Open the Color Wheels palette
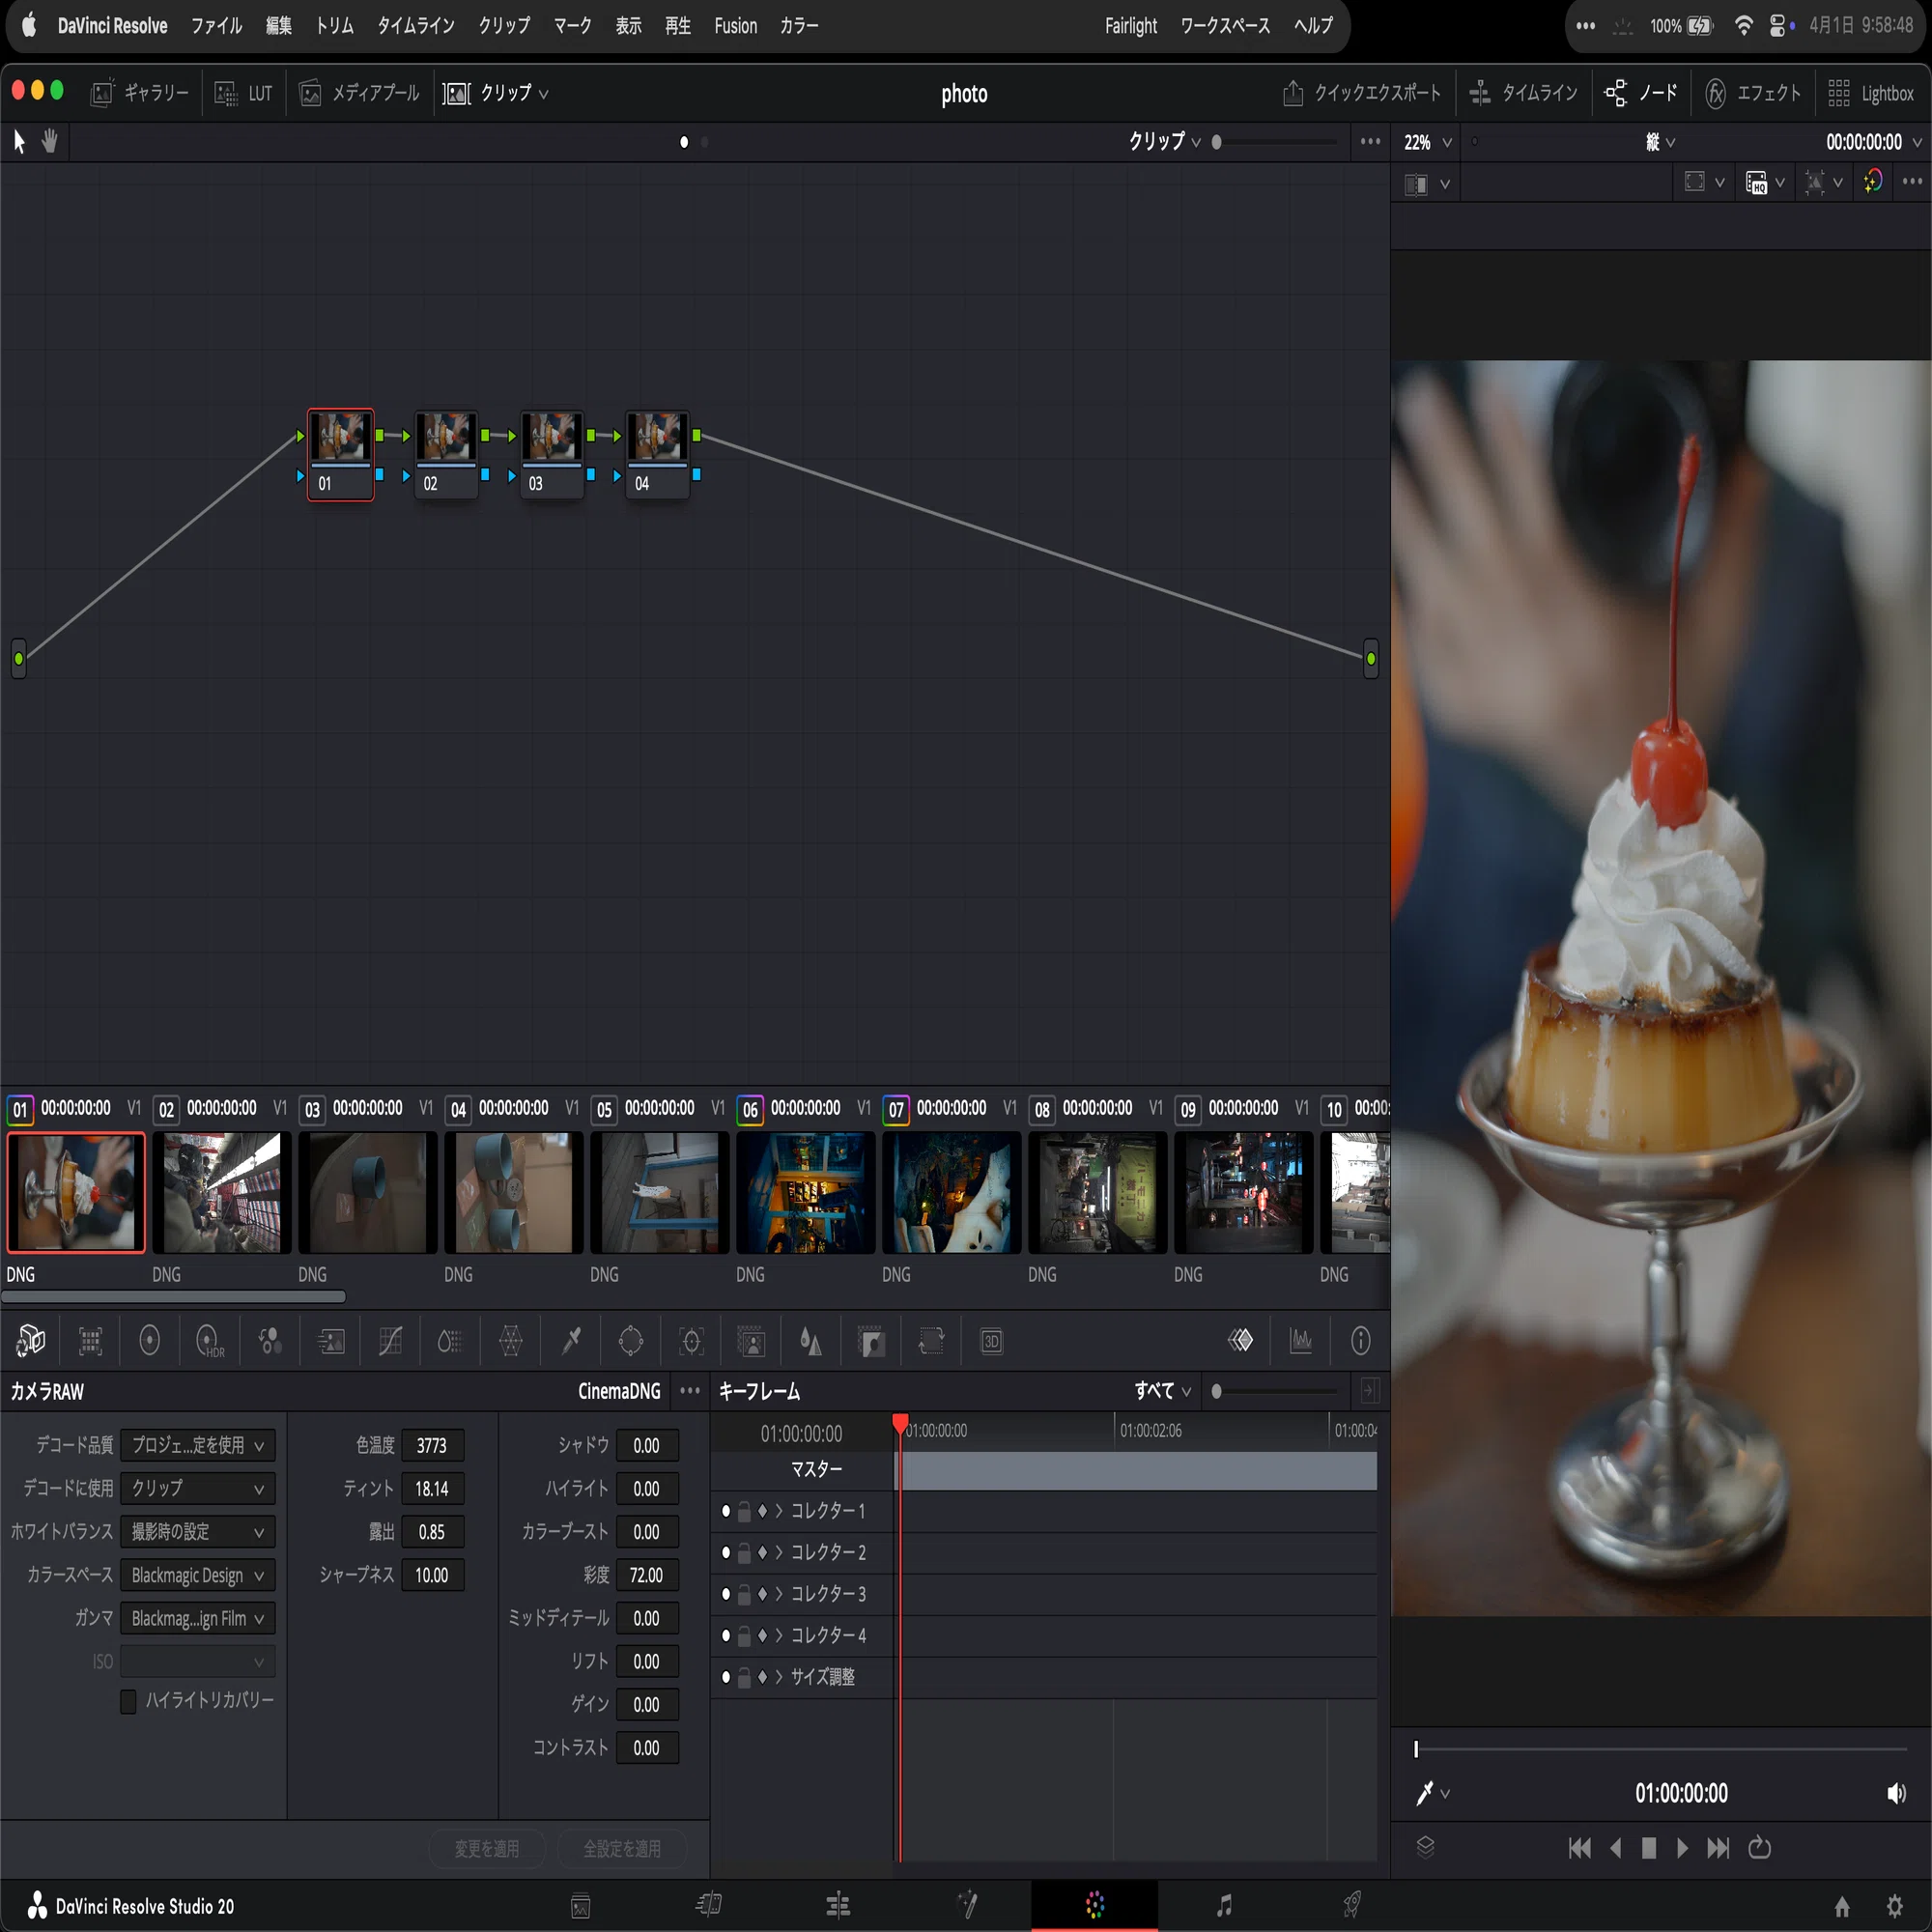This screenshot has width=1932, height=1932. pos(150,1341)
